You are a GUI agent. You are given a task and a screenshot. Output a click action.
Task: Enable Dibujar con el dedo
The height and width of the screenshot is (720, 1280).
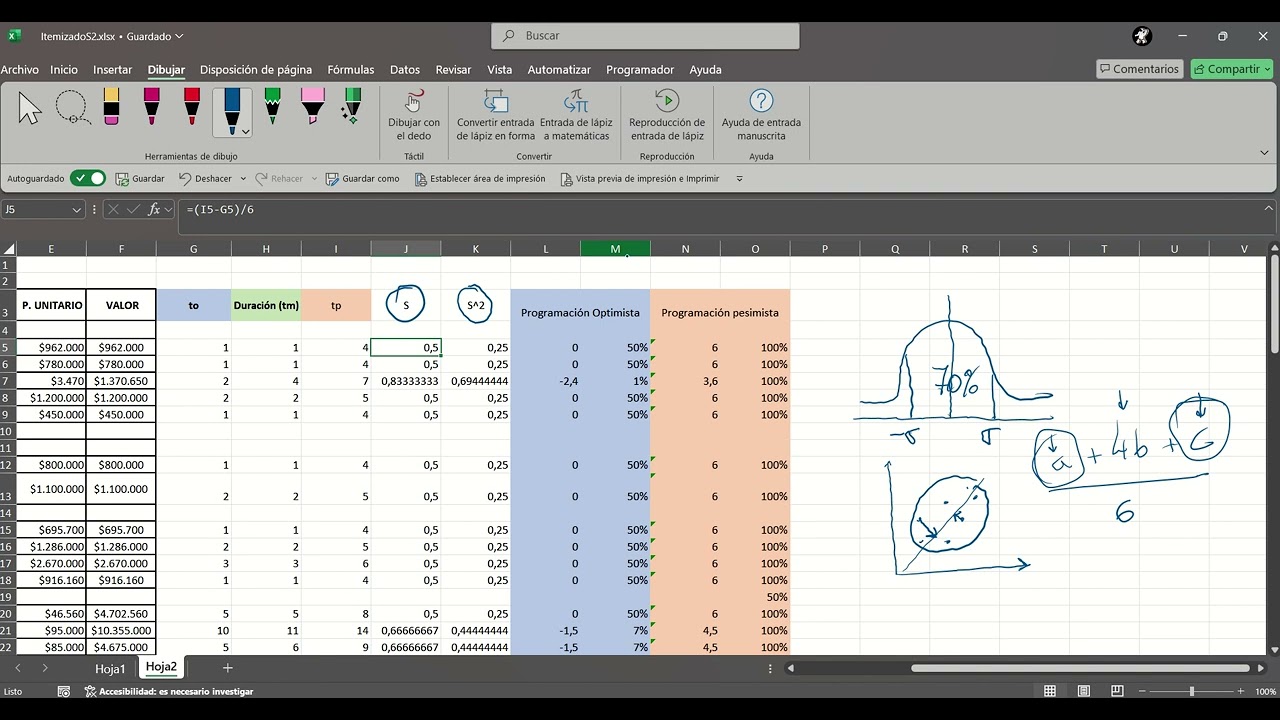pyautogui.click(x=414, y=115)
